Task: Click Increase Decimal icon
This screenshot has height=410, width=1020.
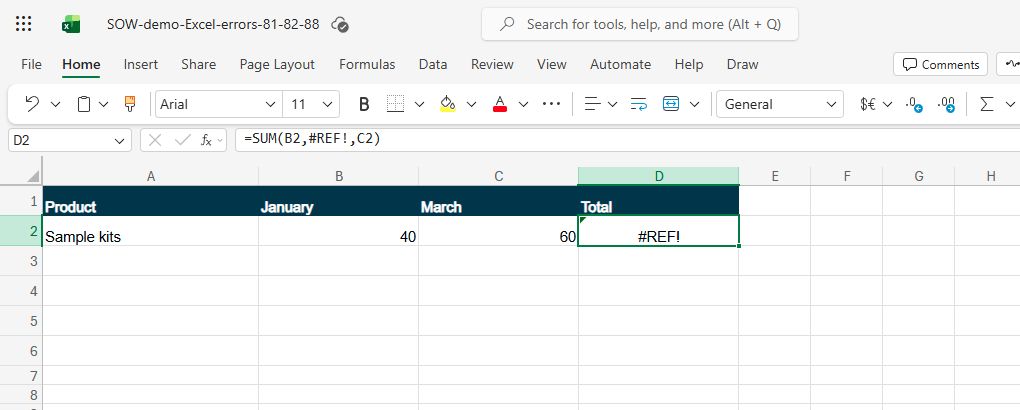Action: pos(946,104)
